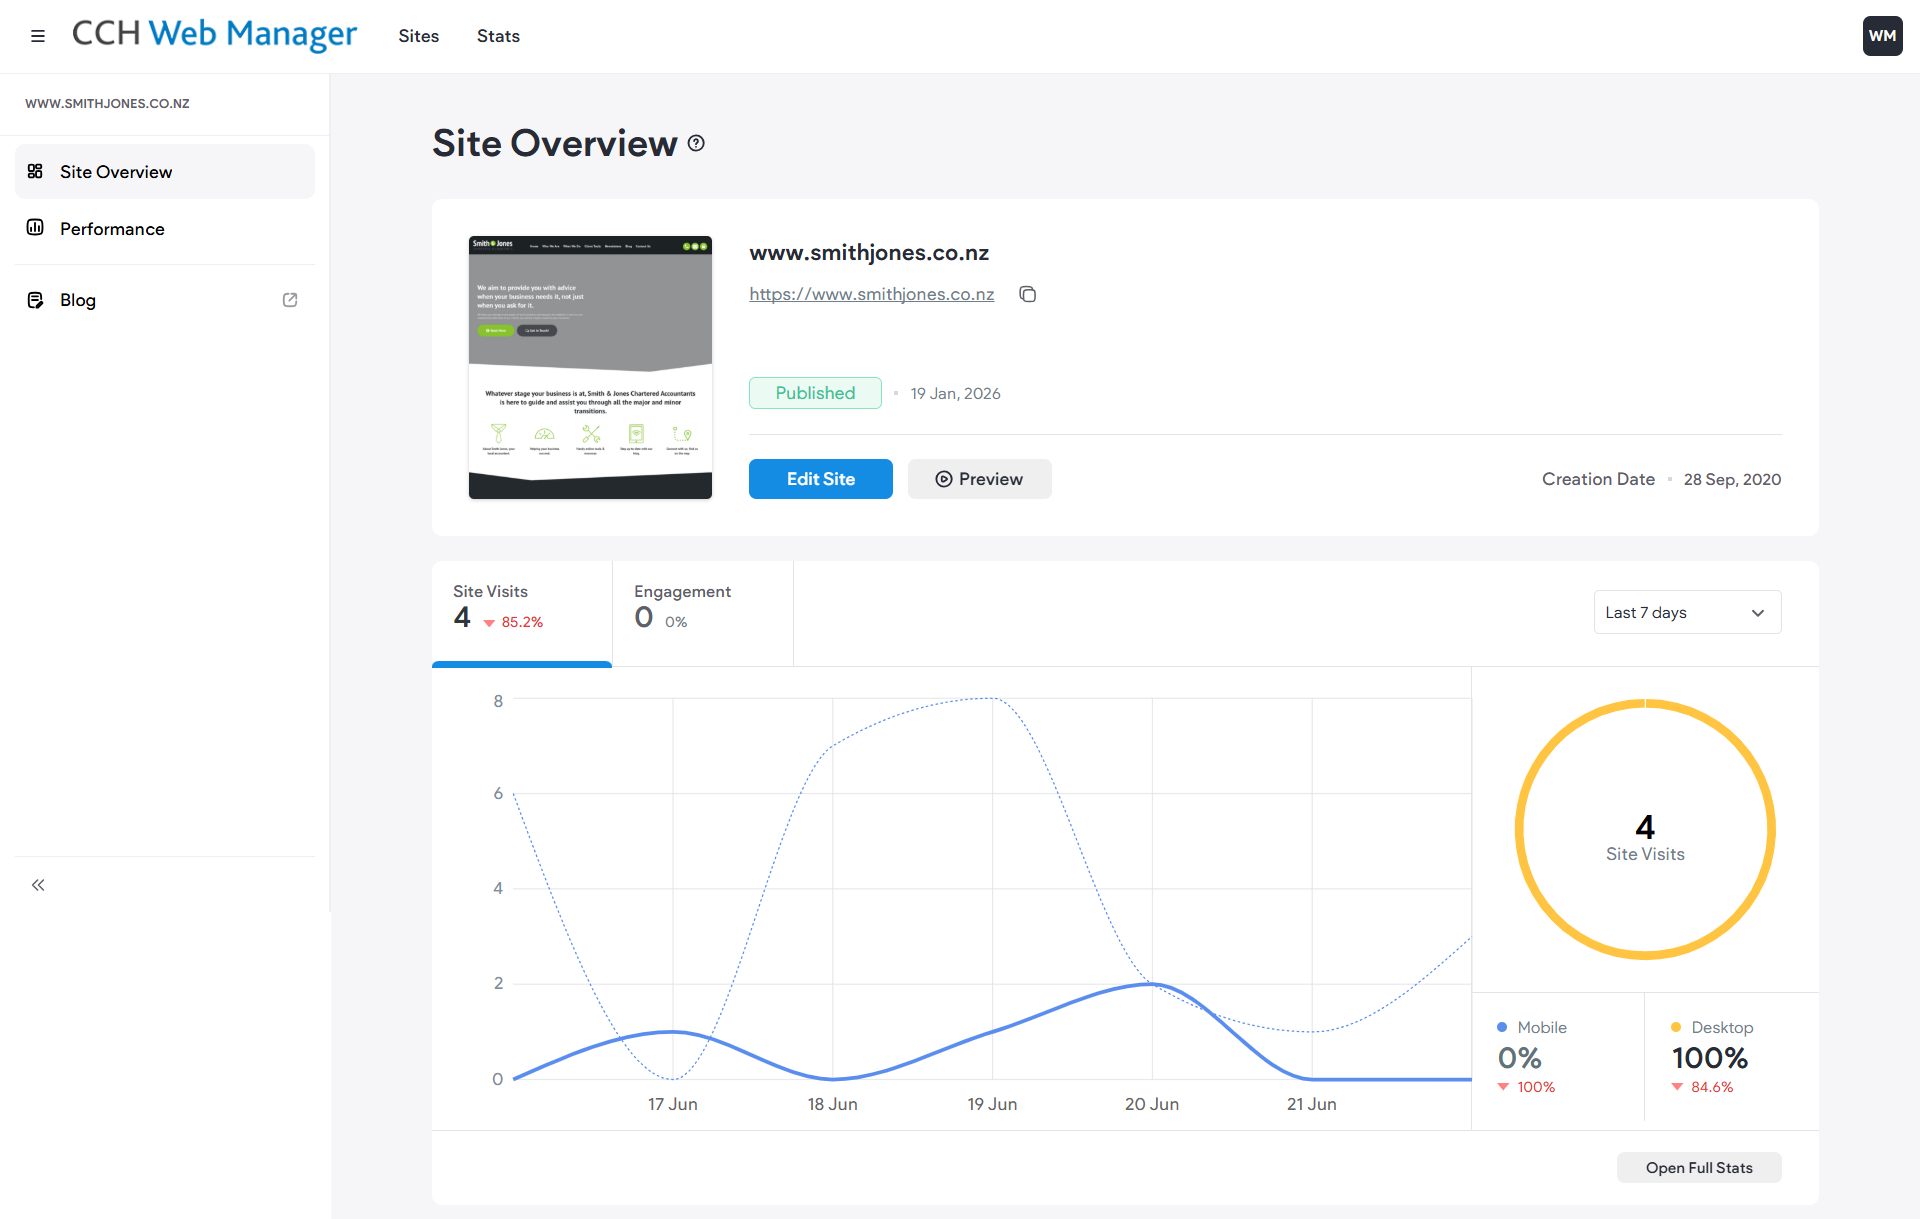Click the 17 Jun axis label
Screen dimensions: 1920x1219
point(672,1104)
